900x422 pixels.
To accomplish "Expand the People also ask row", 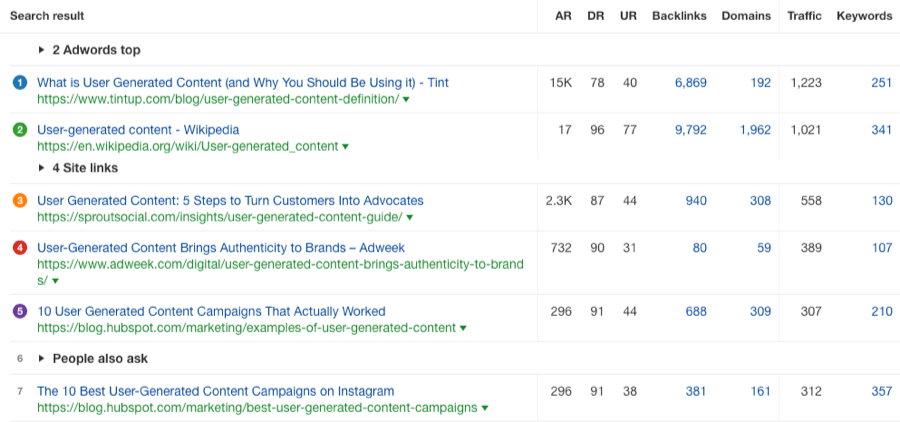I will pos(42,358).
